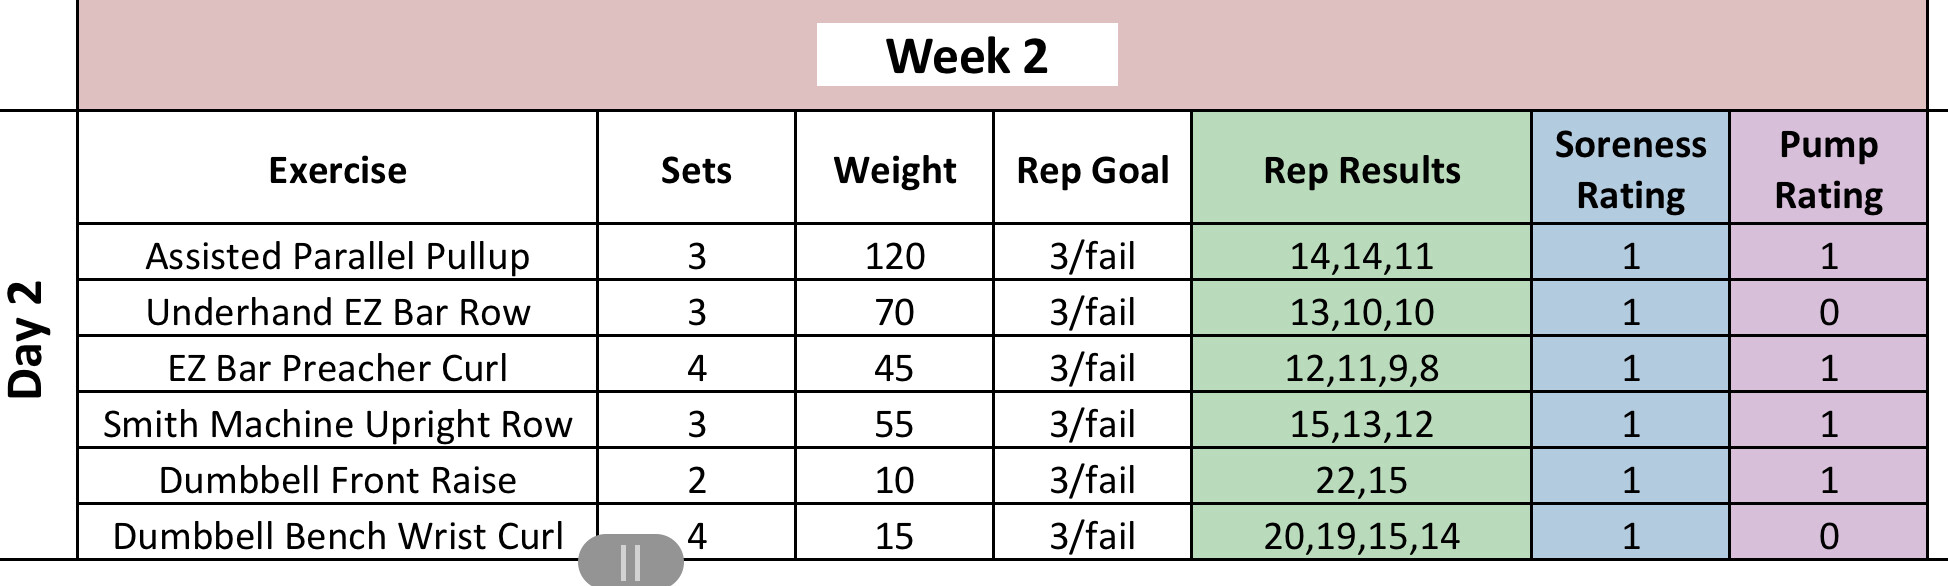Click the Soreness Rating header
Screen dimensions: 1948x586
pyautogui.click(x=1630, y=169)
